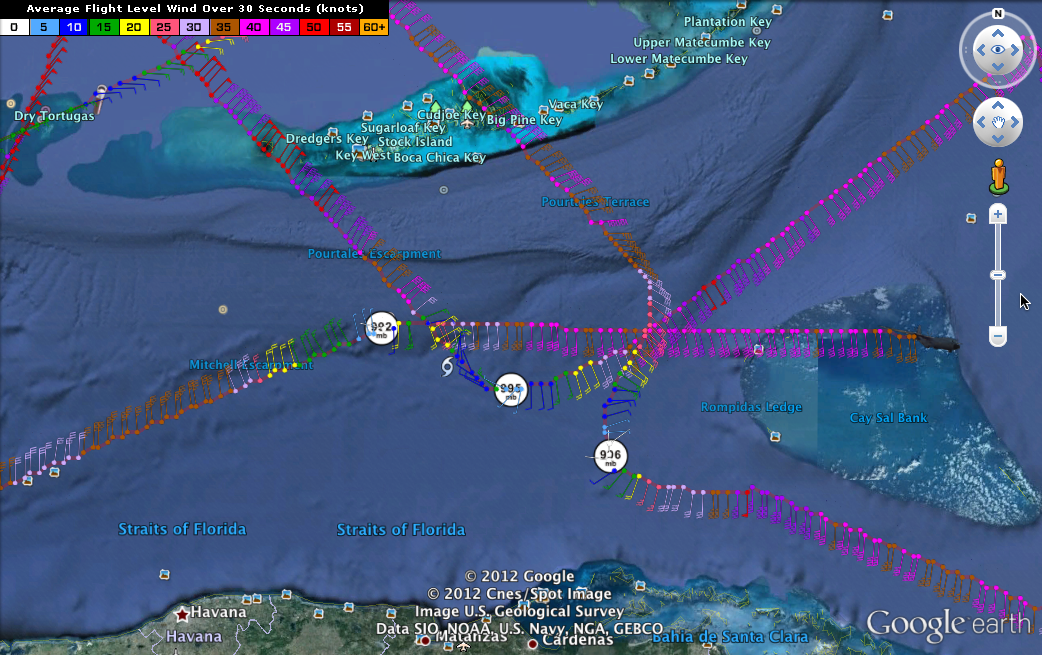Click the hurricane symbol storm center icon
1042x655 pixels.
pyautogui.click(x=447, y=369)
